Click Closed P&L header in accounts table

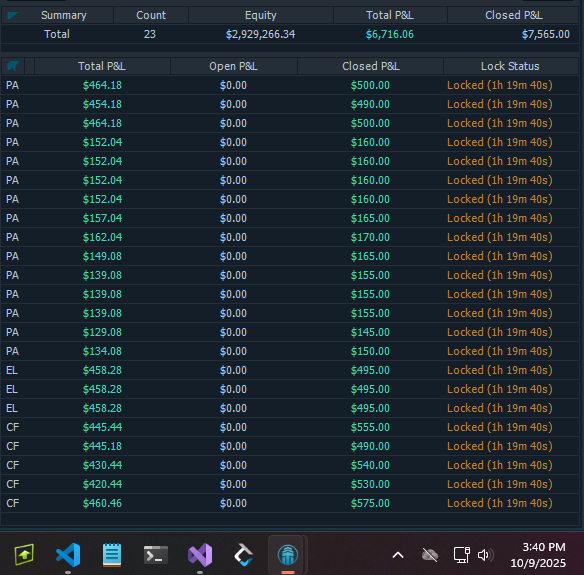pos(371,66)
